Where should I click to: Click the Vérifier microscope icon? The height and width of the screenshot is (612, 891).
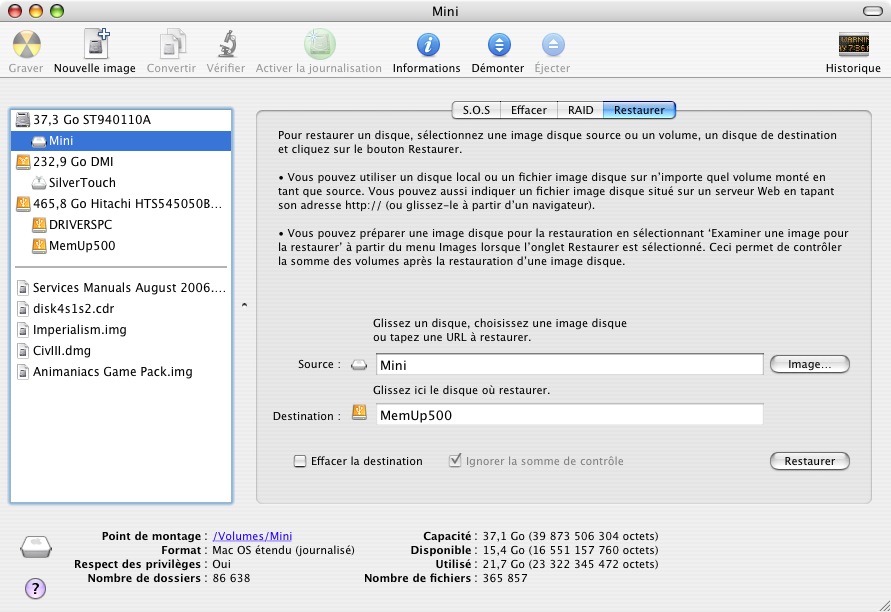(227, 44)
